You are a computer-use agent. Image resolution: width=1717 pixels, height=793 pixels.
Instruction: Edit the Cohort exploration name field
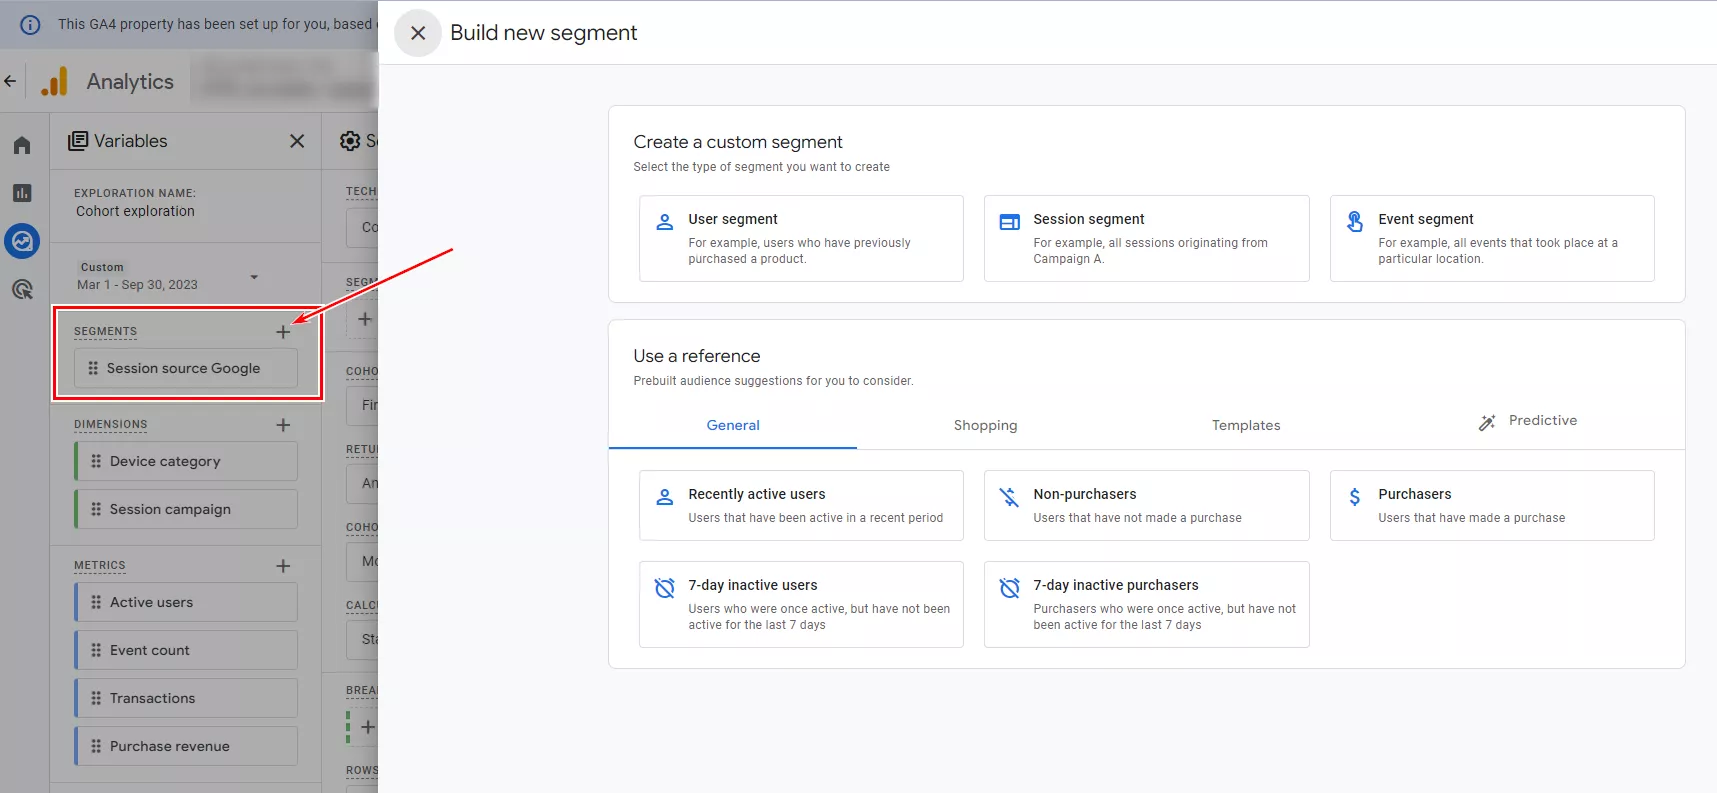click(135, 211)
